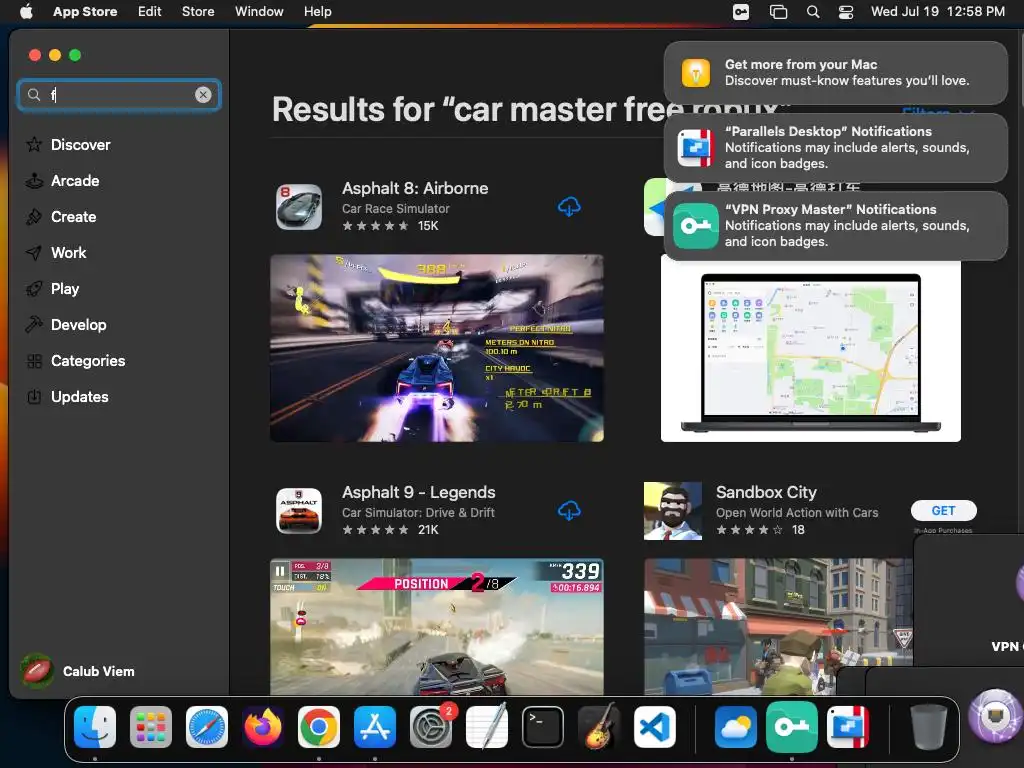
Task: View the map app laptop screenshot
Action: click(x=810, y=351)
